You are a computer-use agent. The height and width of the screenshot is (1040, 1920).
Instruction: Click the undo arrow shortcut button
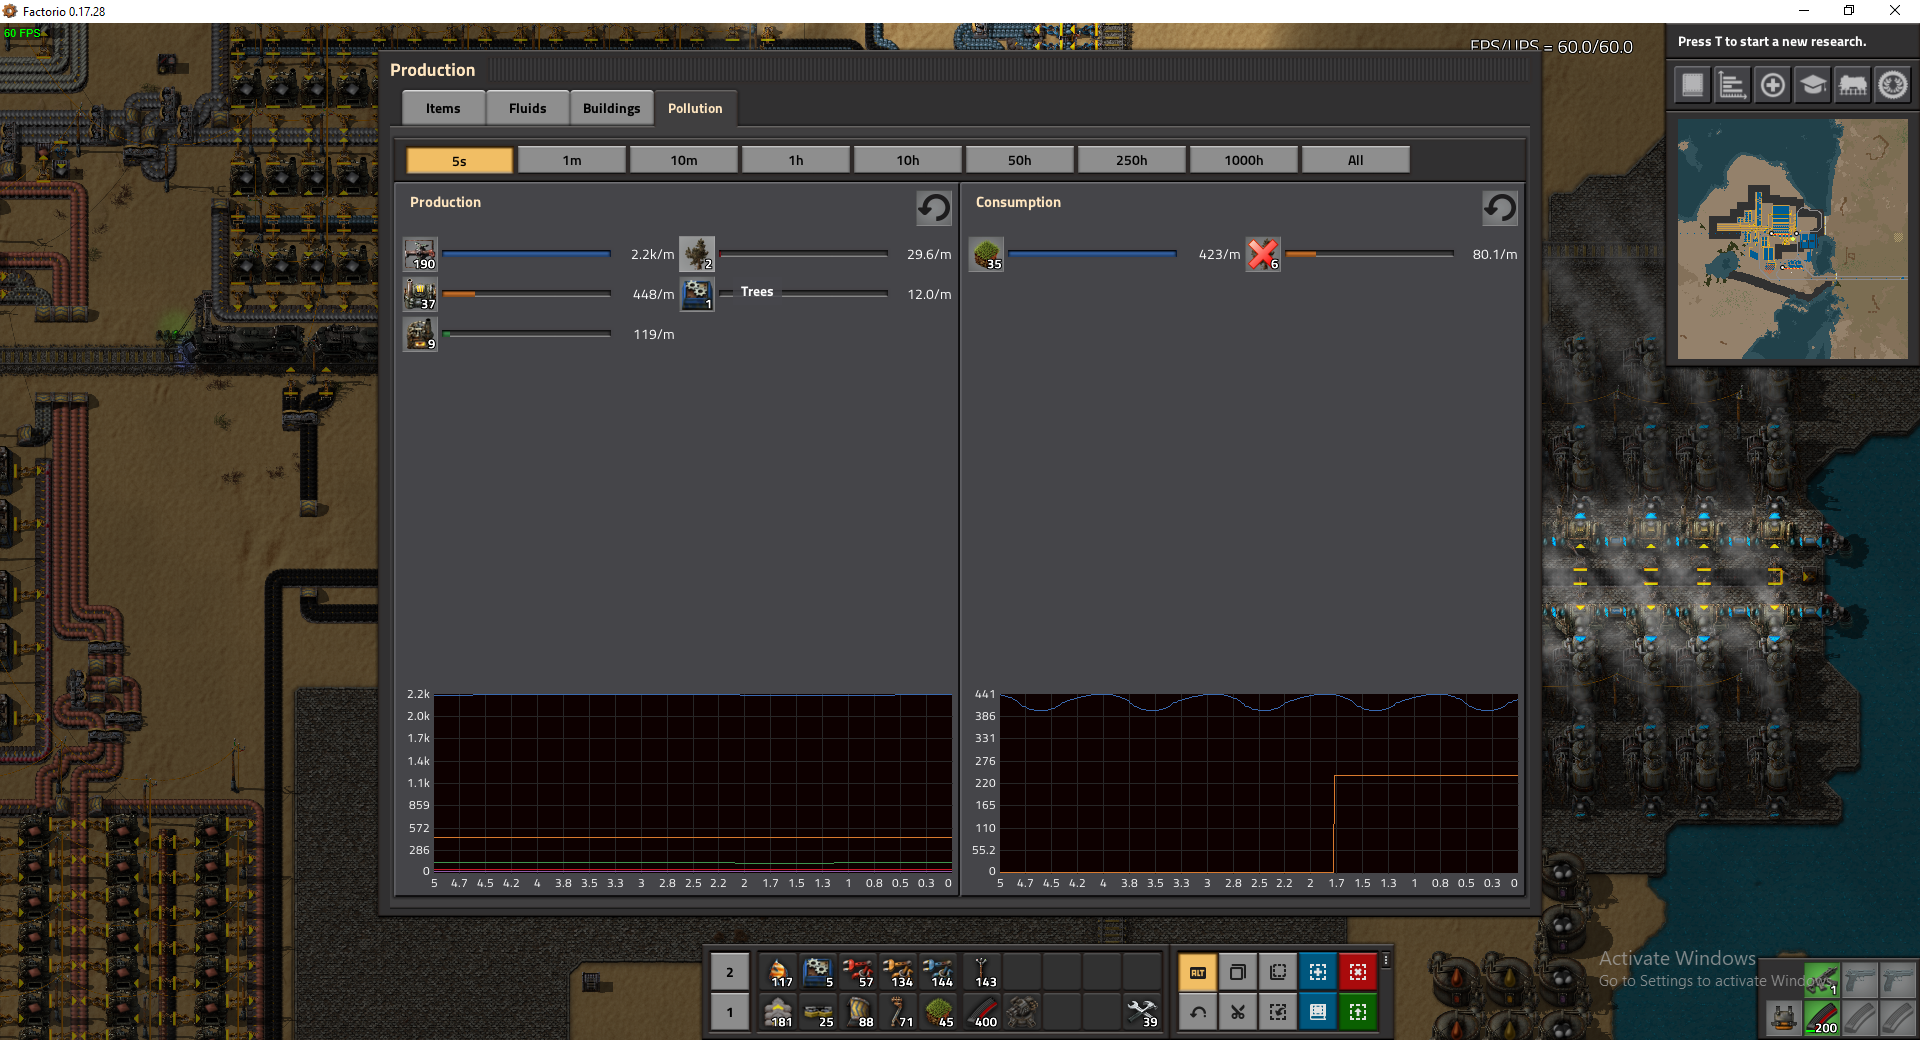(1198, 1012)
